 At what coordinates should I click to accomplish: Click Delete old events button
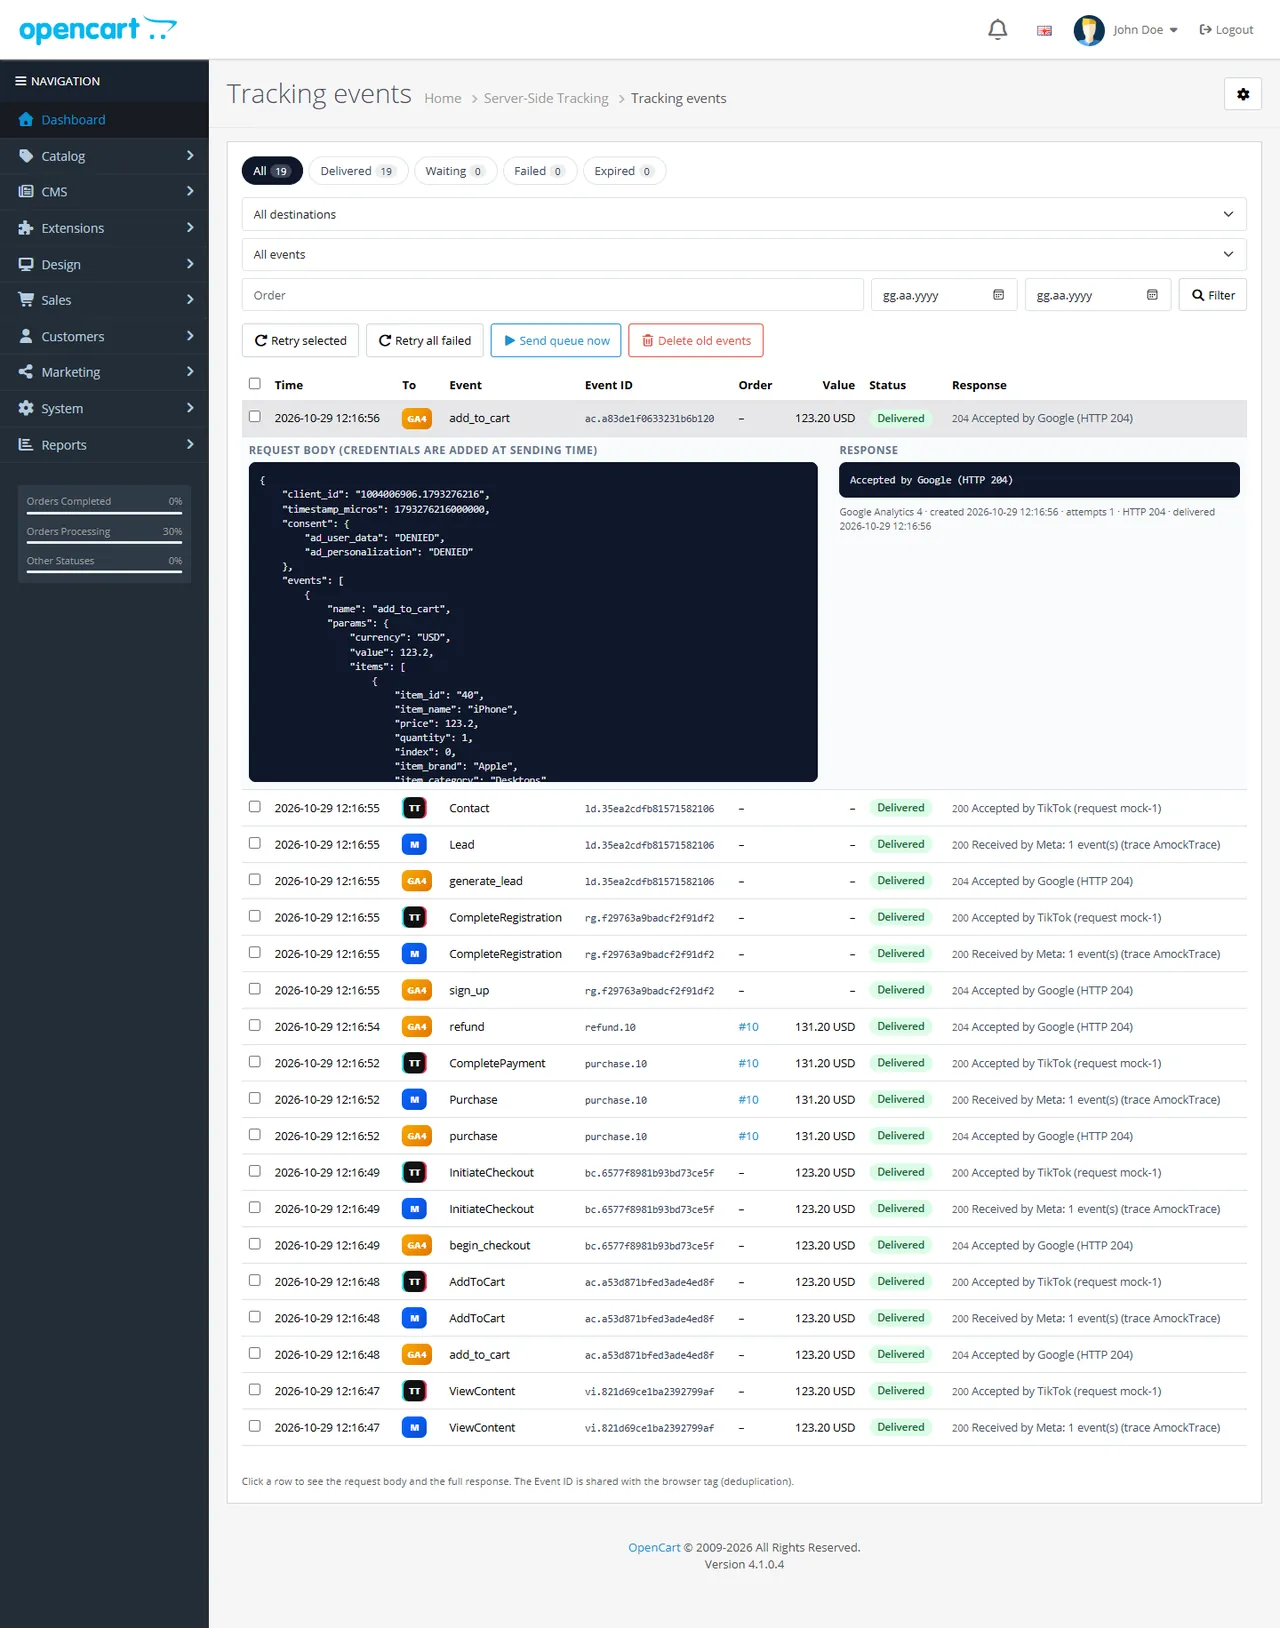click(x=696, y=341)
